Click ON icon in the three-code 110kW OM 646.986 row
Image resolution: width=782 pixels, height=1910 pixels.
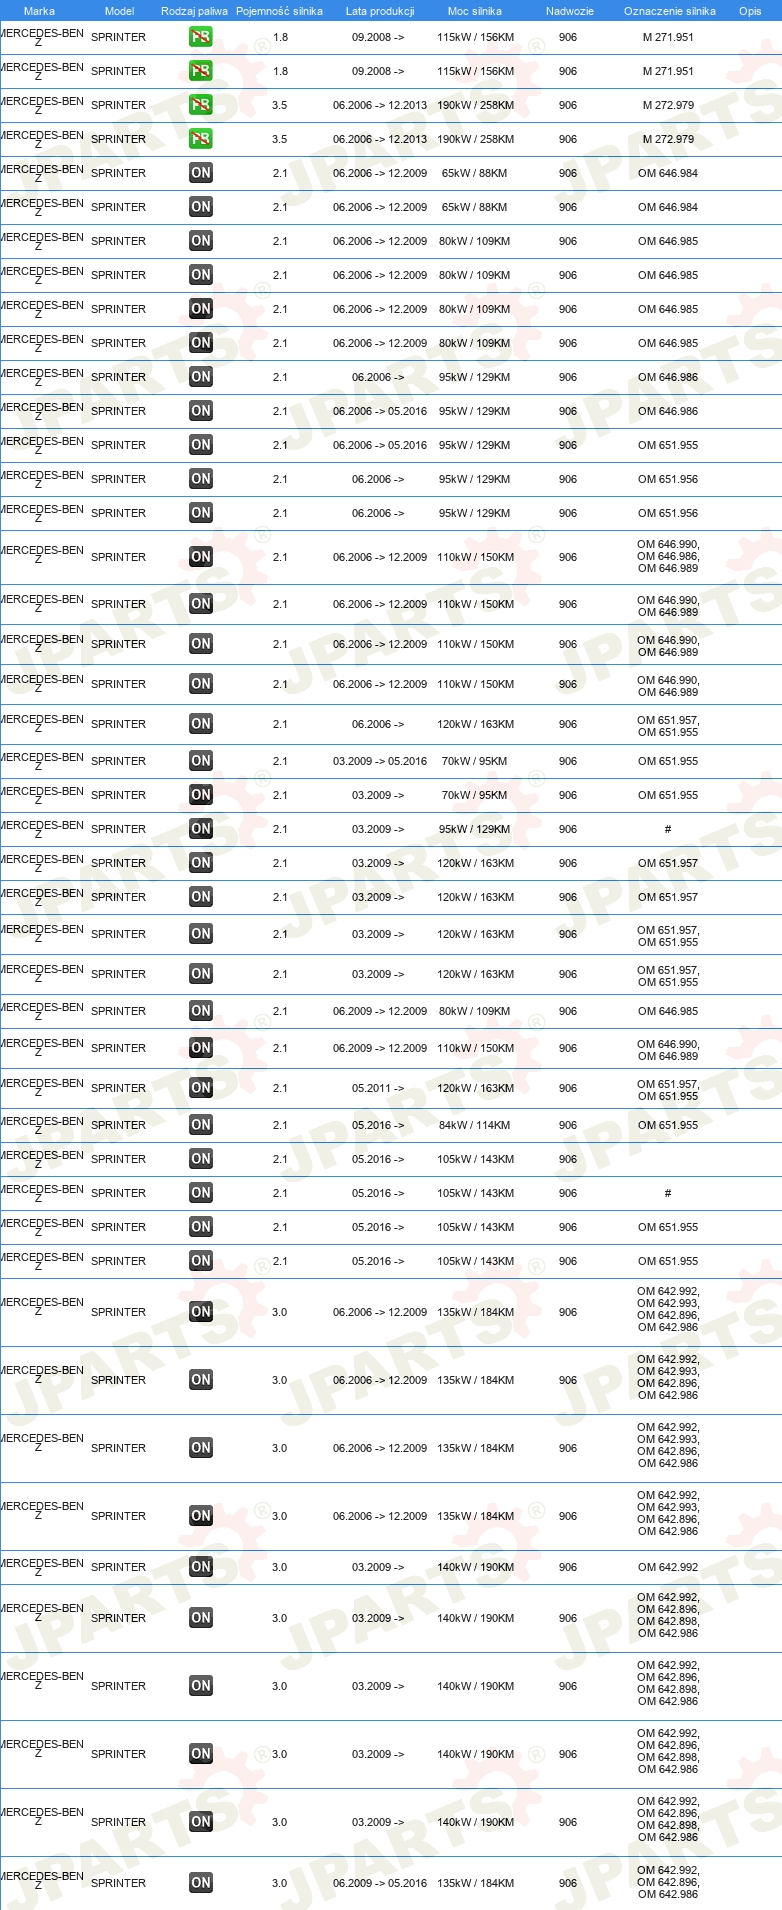201,557
